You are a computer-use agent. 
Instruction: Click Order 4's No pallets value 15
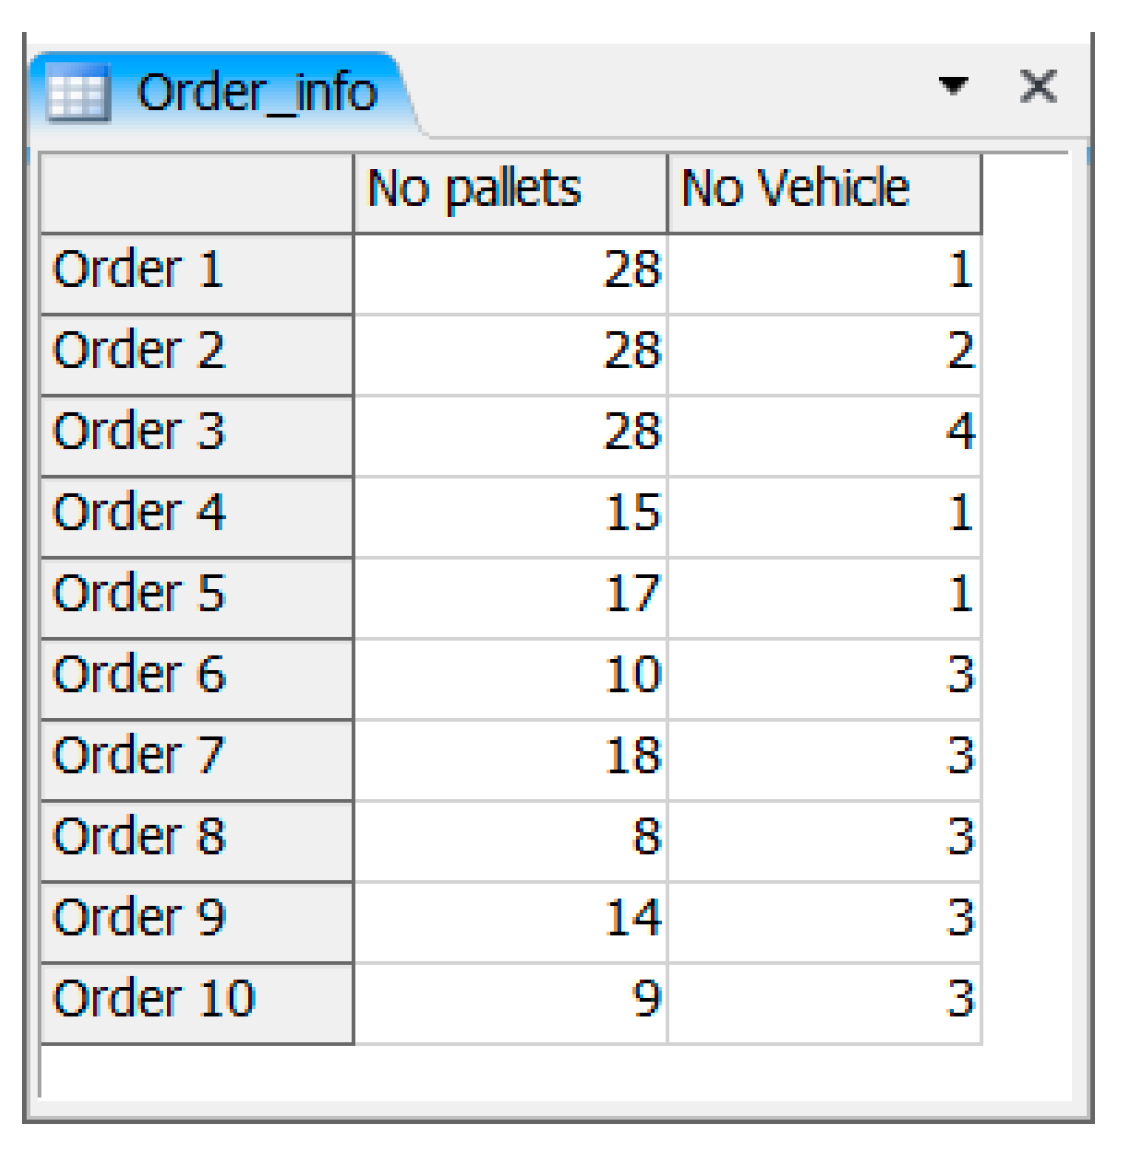(x=510, y=516)
